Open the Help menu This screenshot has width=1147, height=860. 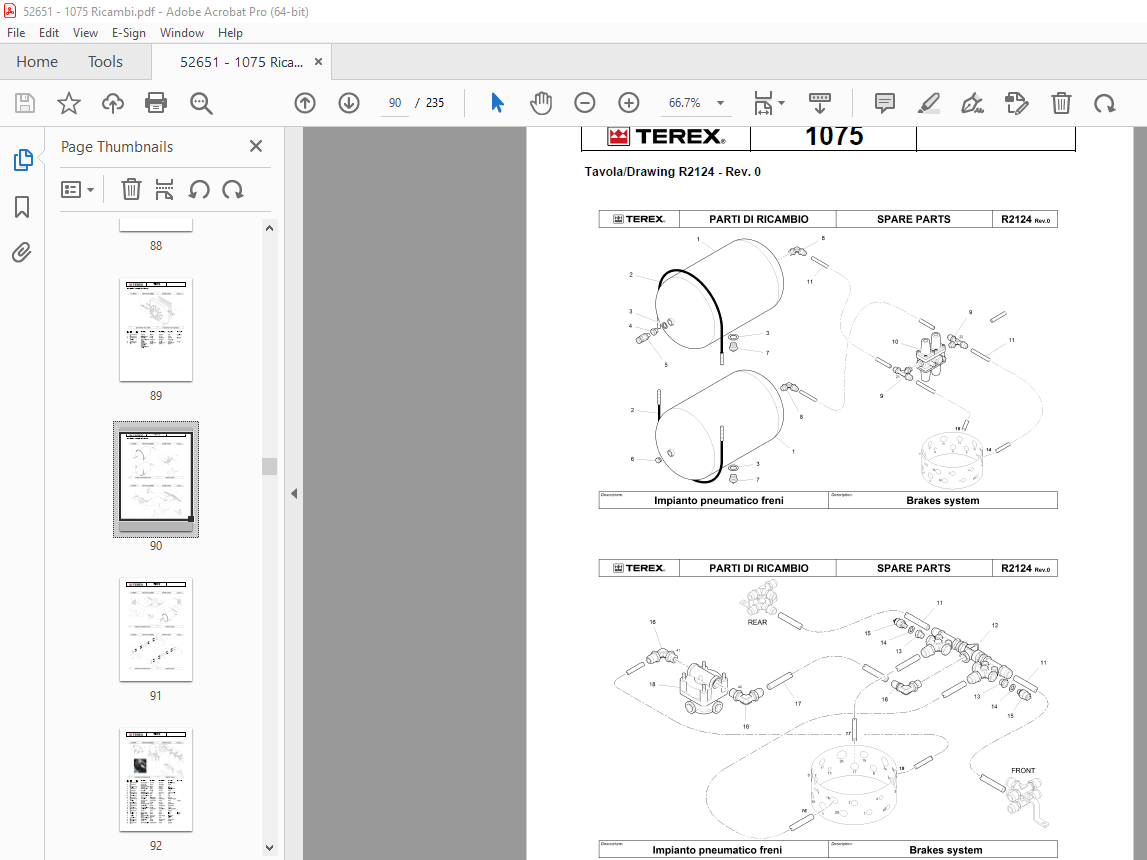230,33
